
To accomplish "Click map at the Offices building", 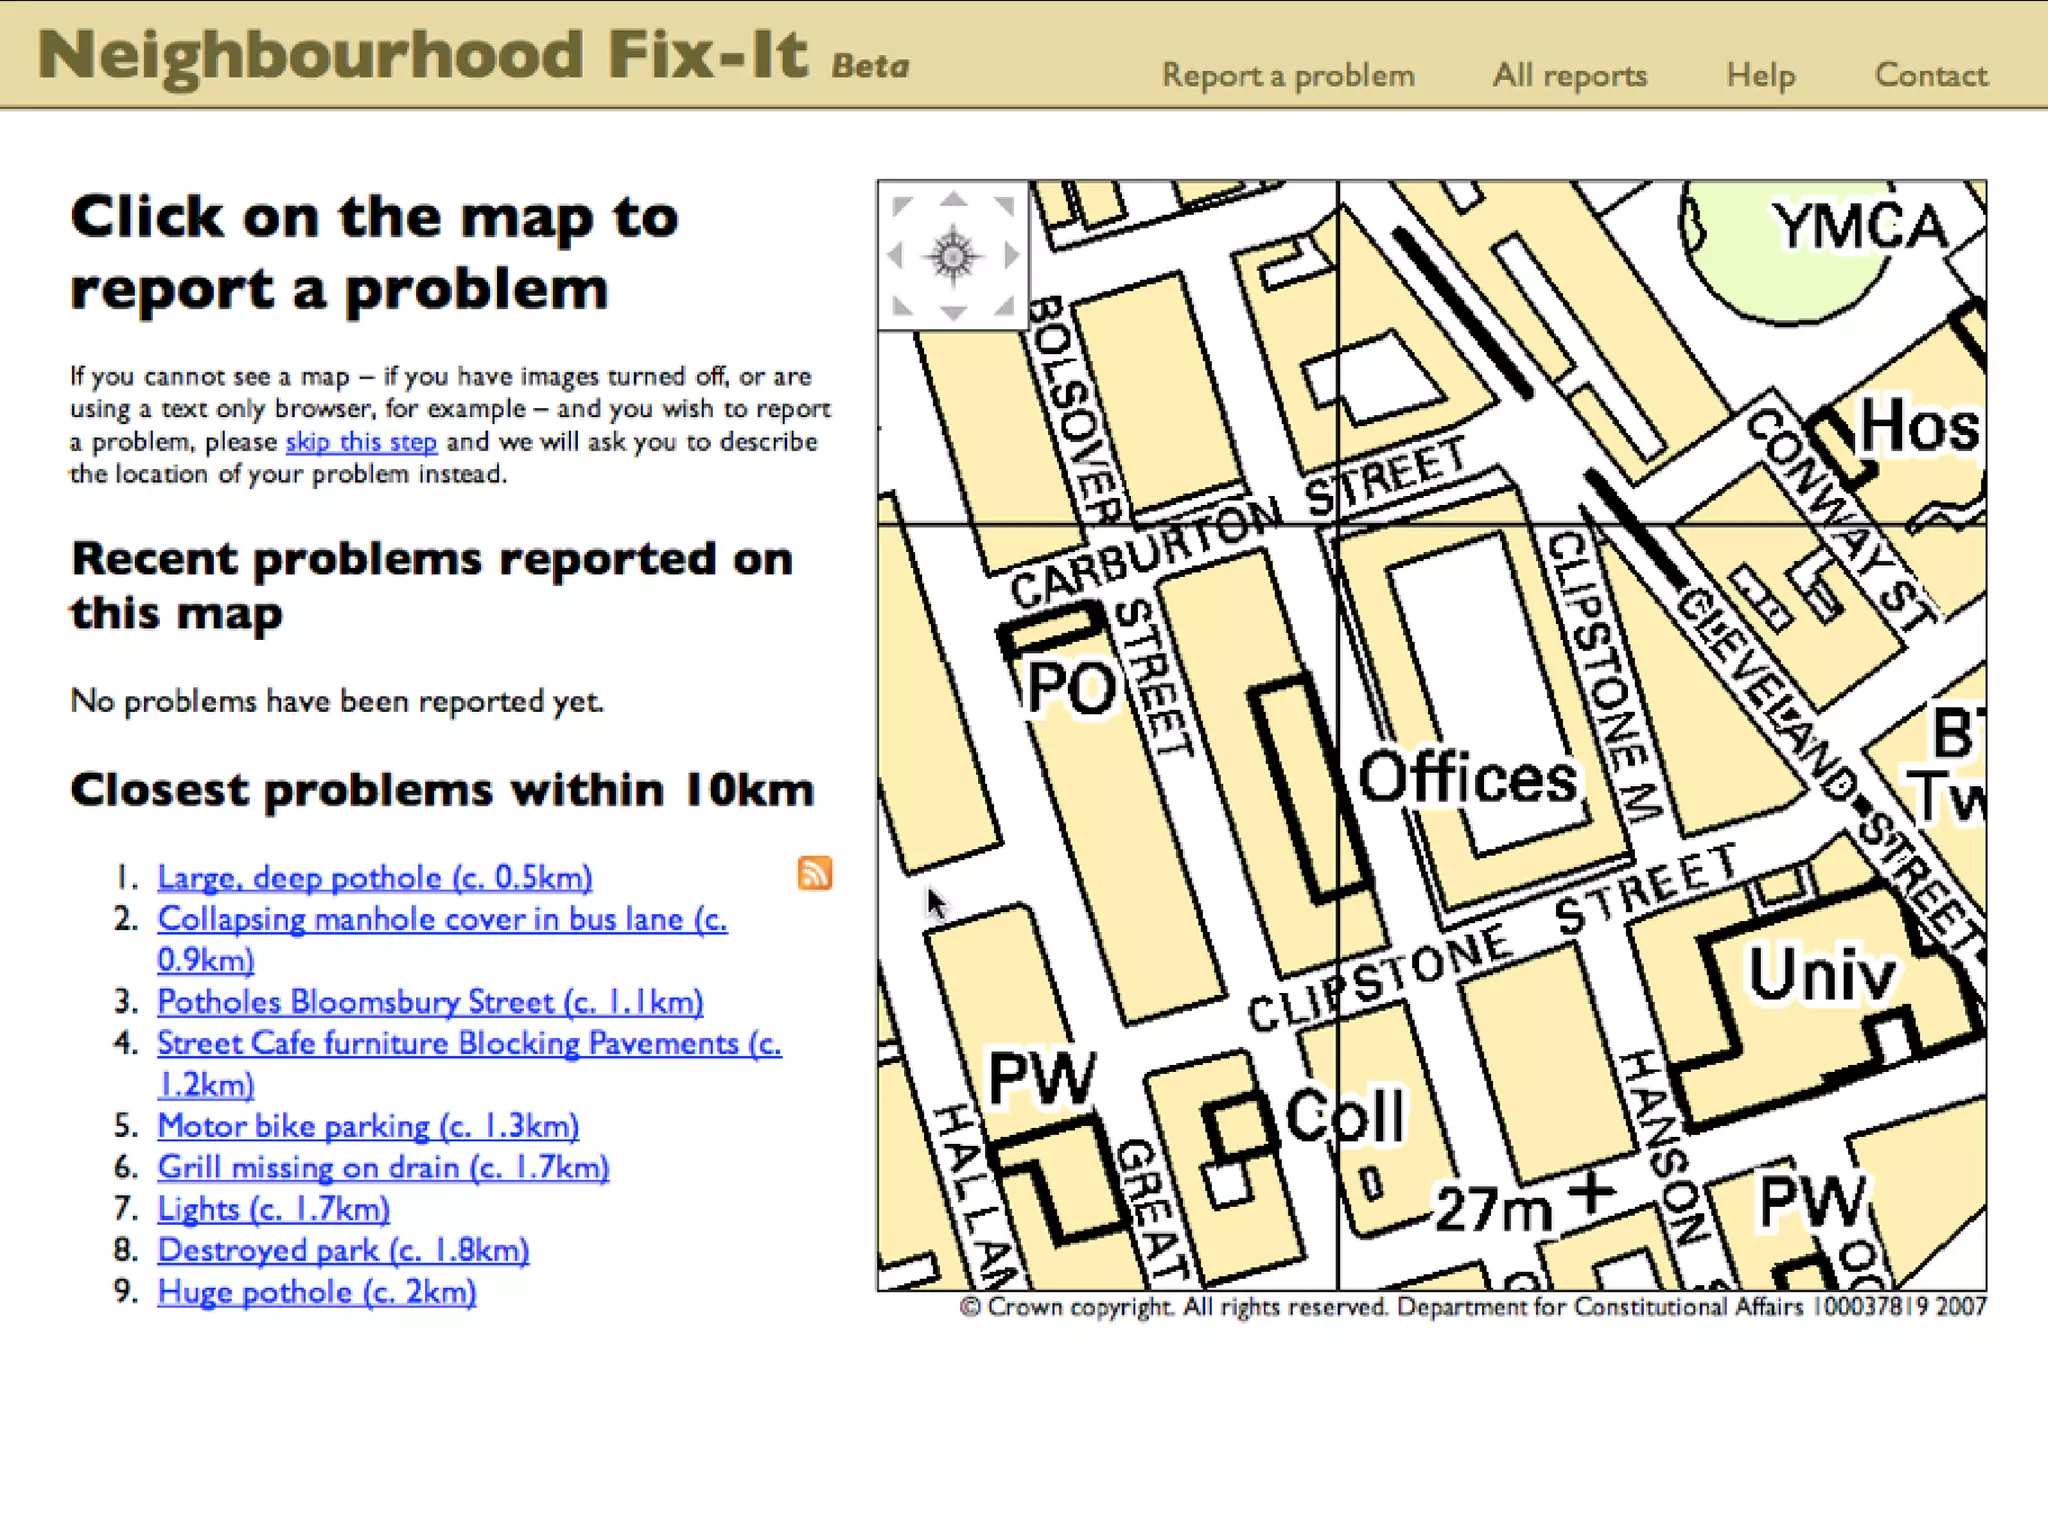I will point(1466,778).
